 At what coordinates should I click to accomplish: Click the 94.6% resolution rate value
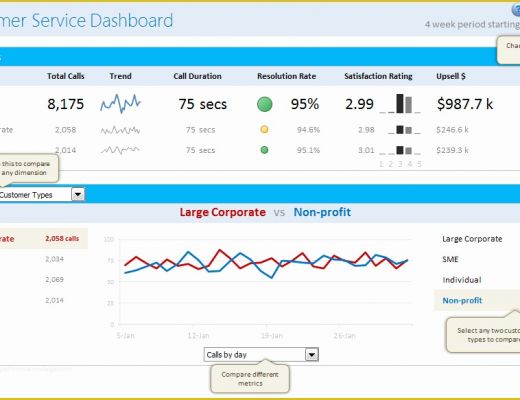[308, 130]
